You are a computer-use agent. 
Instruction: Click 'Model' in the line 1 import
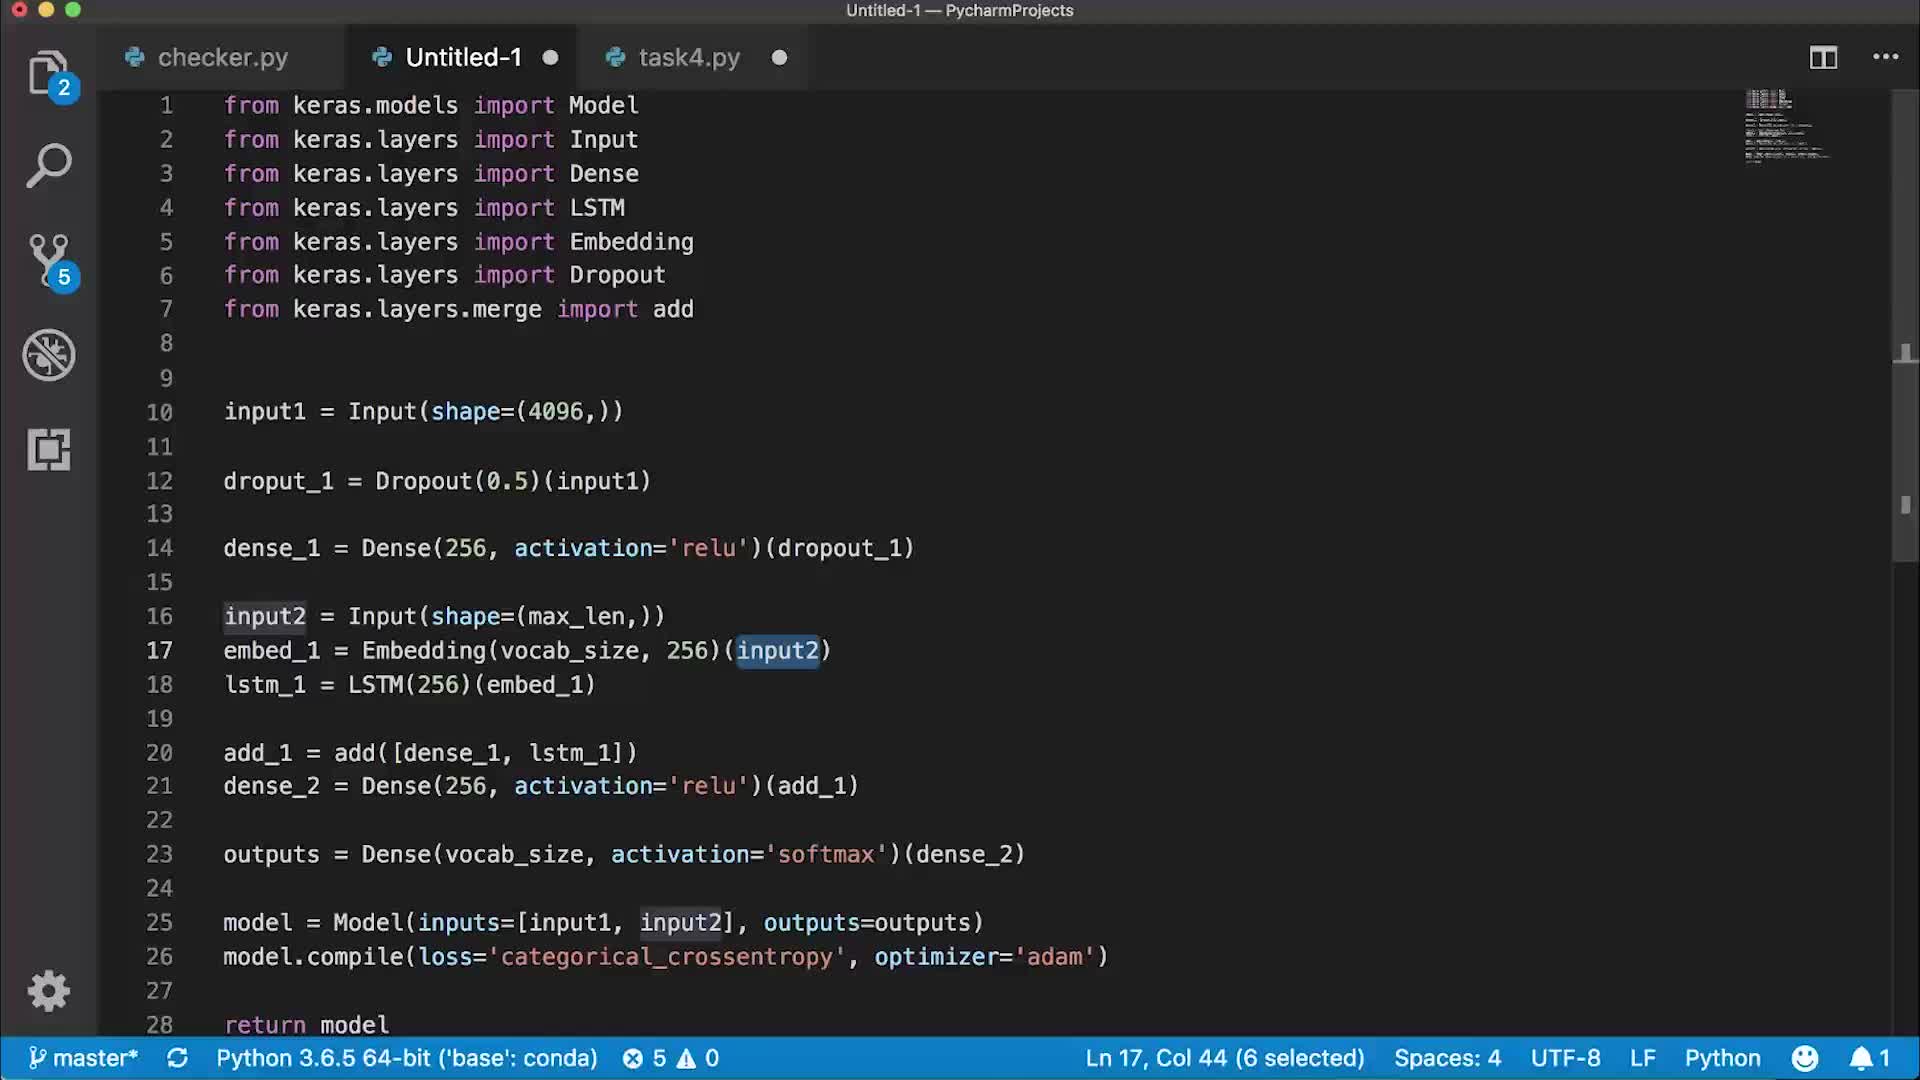pyautogui.click(x=604, y=106)
